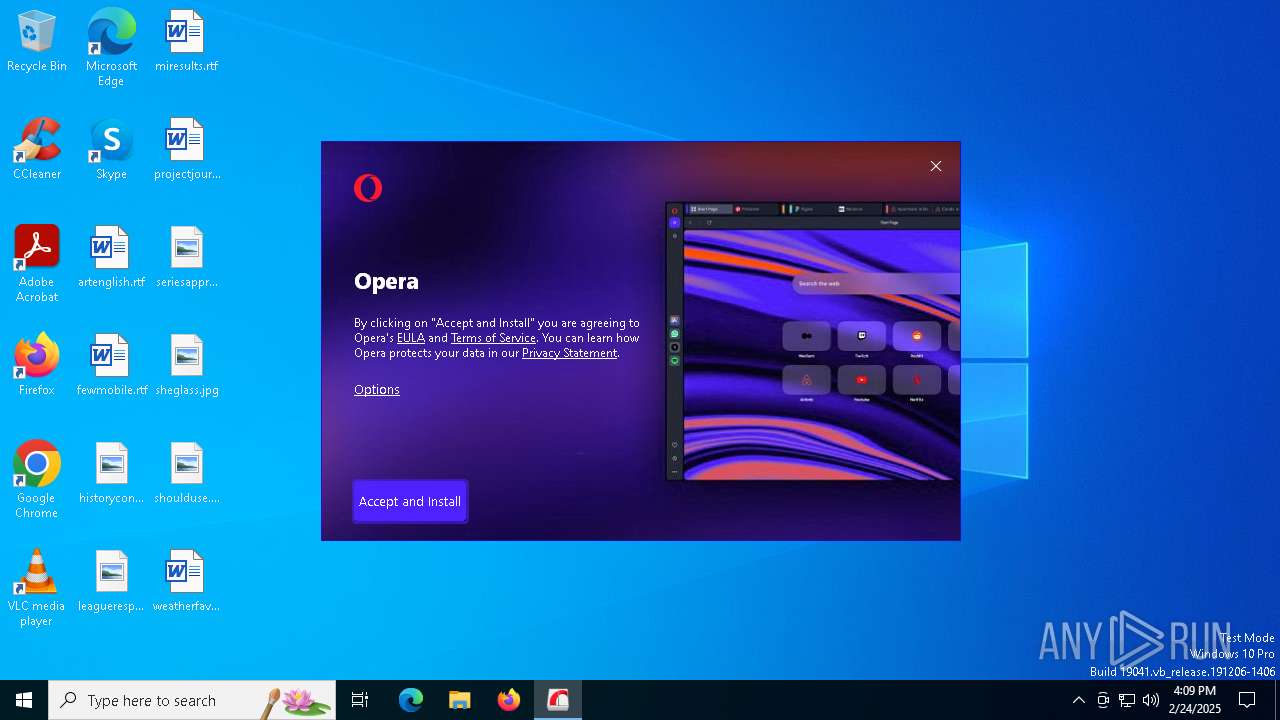Select the shoulduse... image file icon
This screenshot has height=720, width=1280.
click(186, 474)
